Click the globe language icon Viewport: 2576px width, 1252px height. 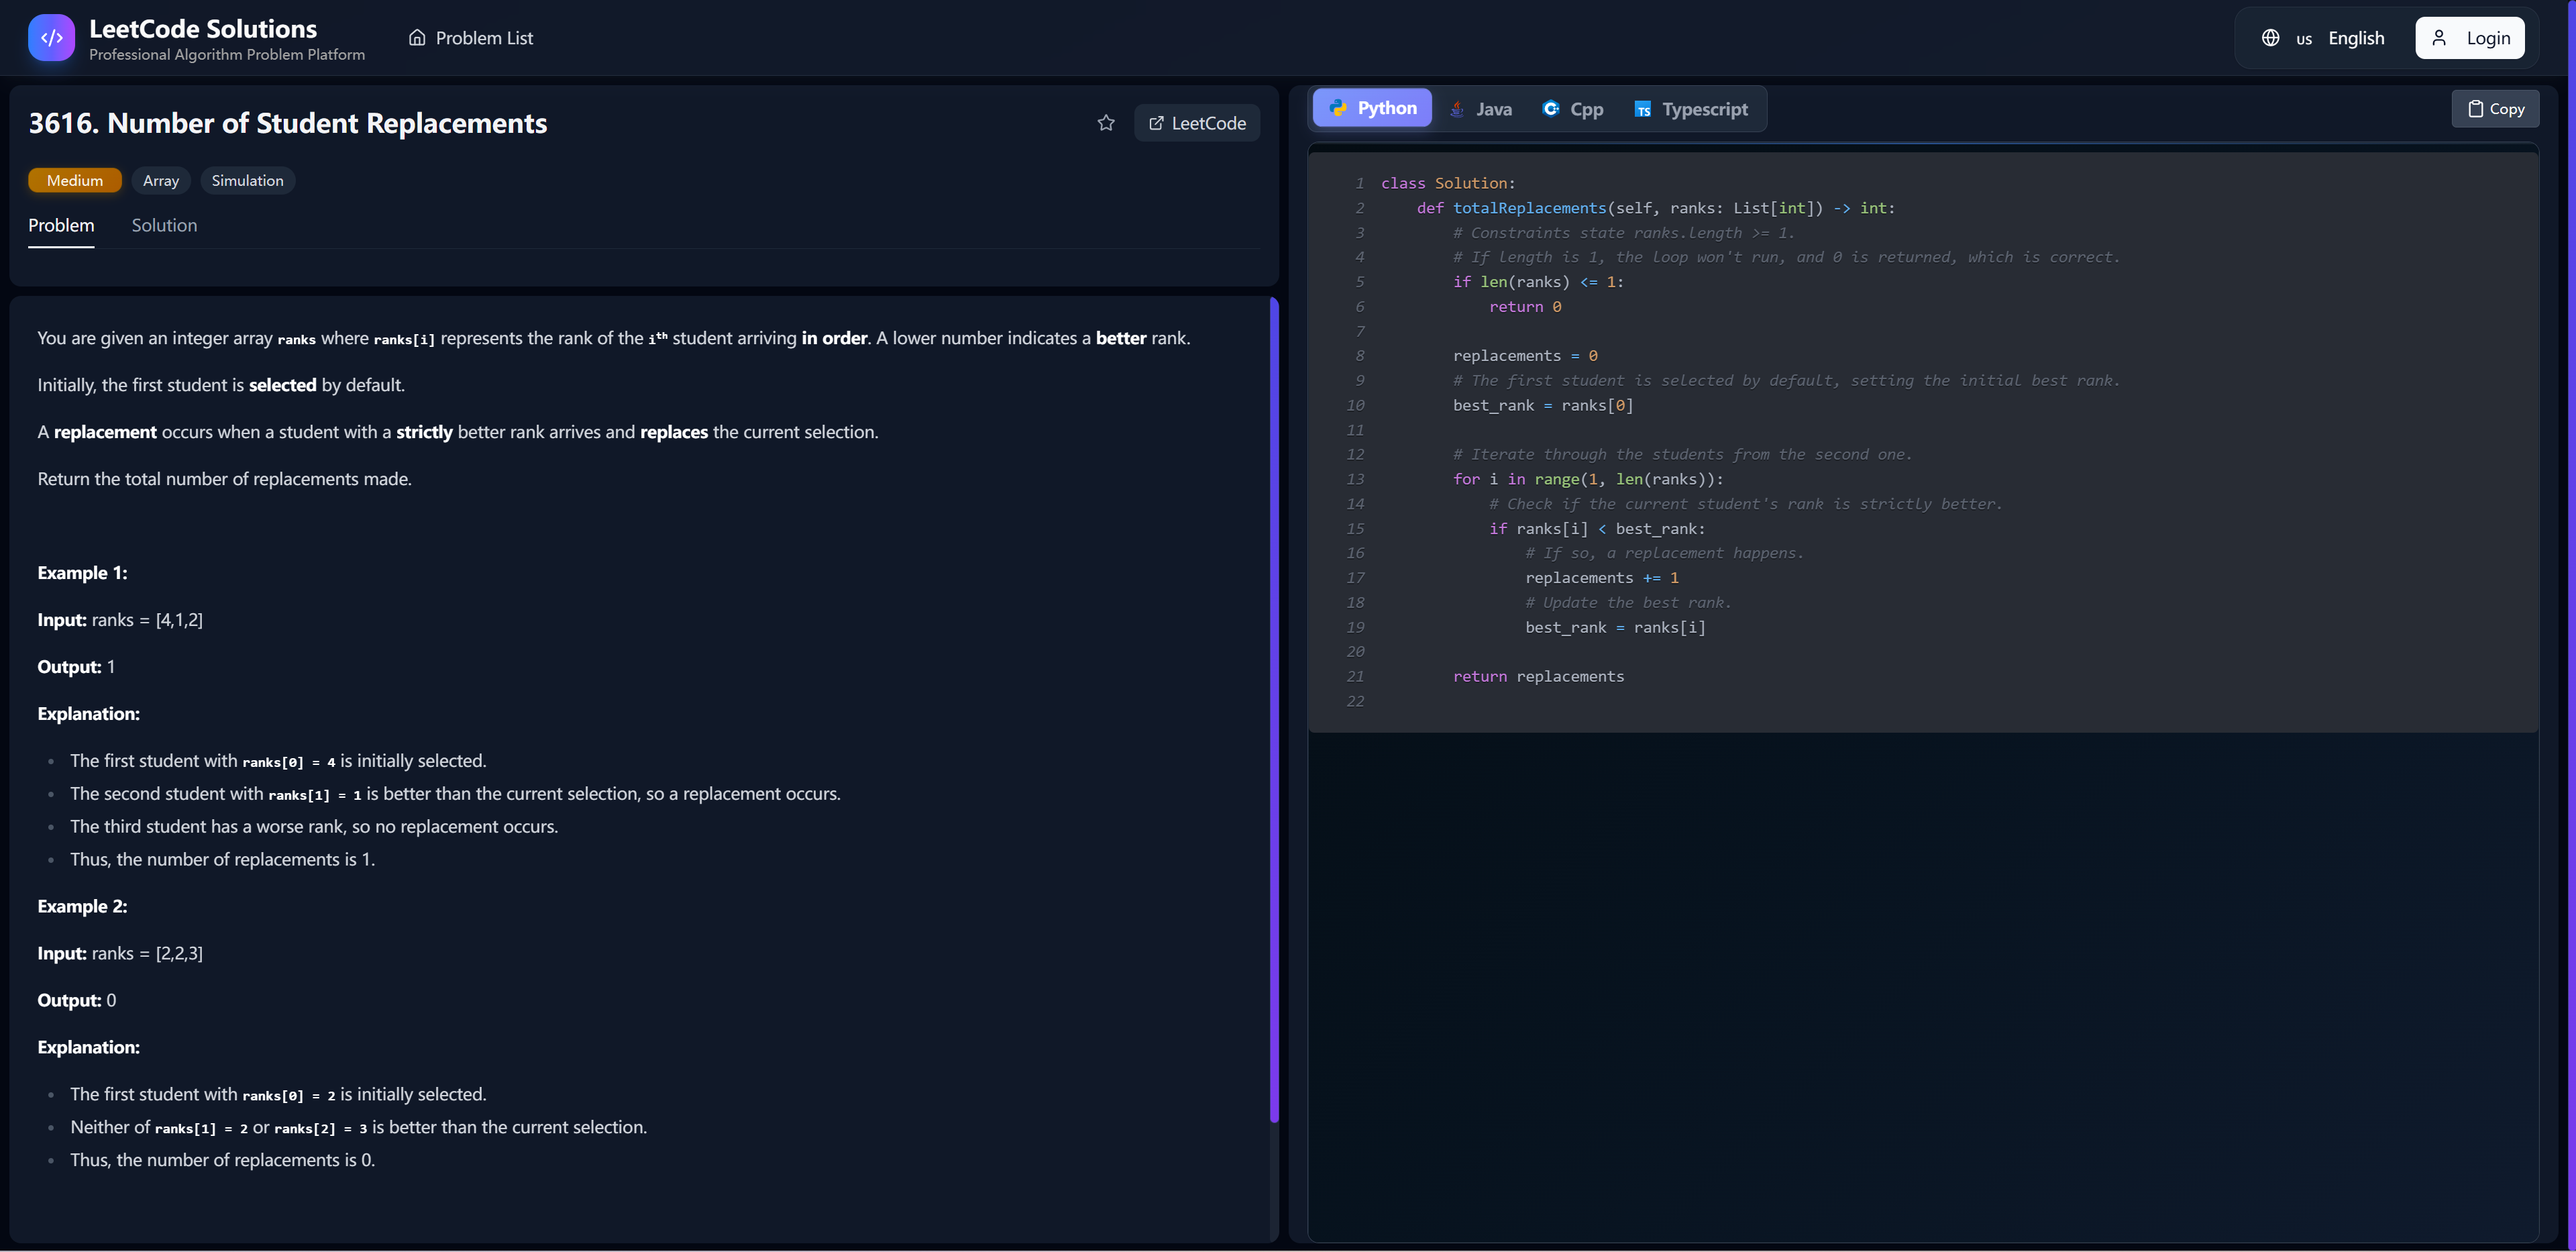(2270, 38)
